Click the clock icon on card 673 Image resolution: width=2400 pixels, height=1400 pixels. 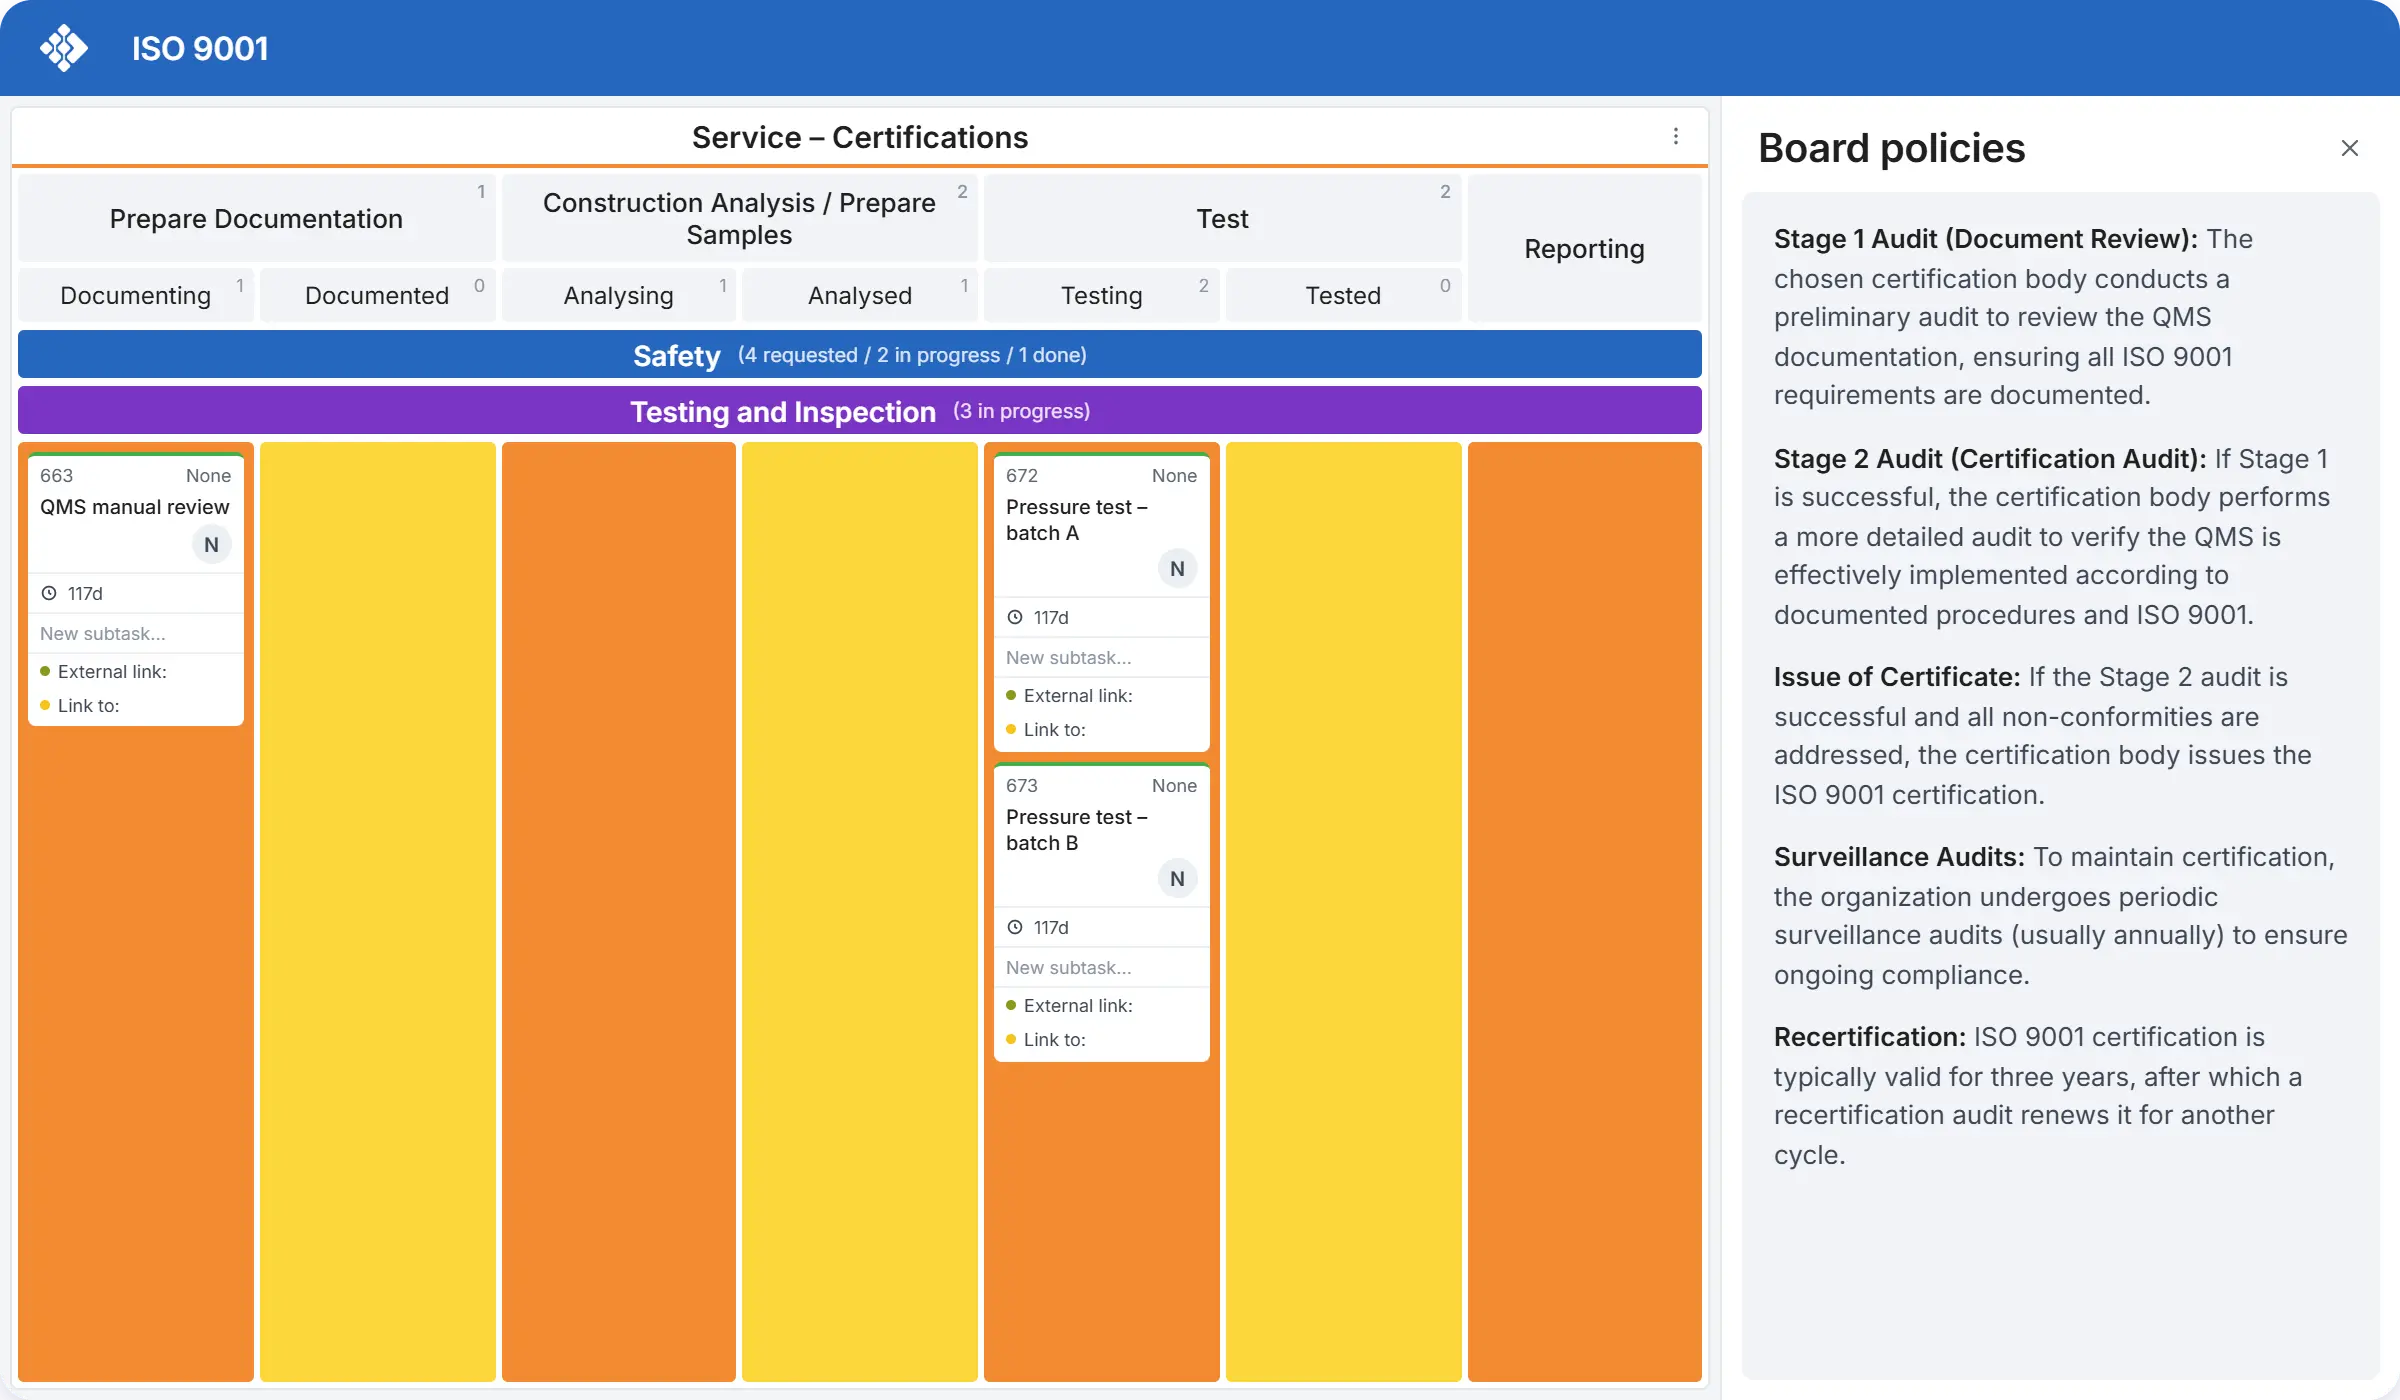pyautogui.click(x=1014, y=927)
